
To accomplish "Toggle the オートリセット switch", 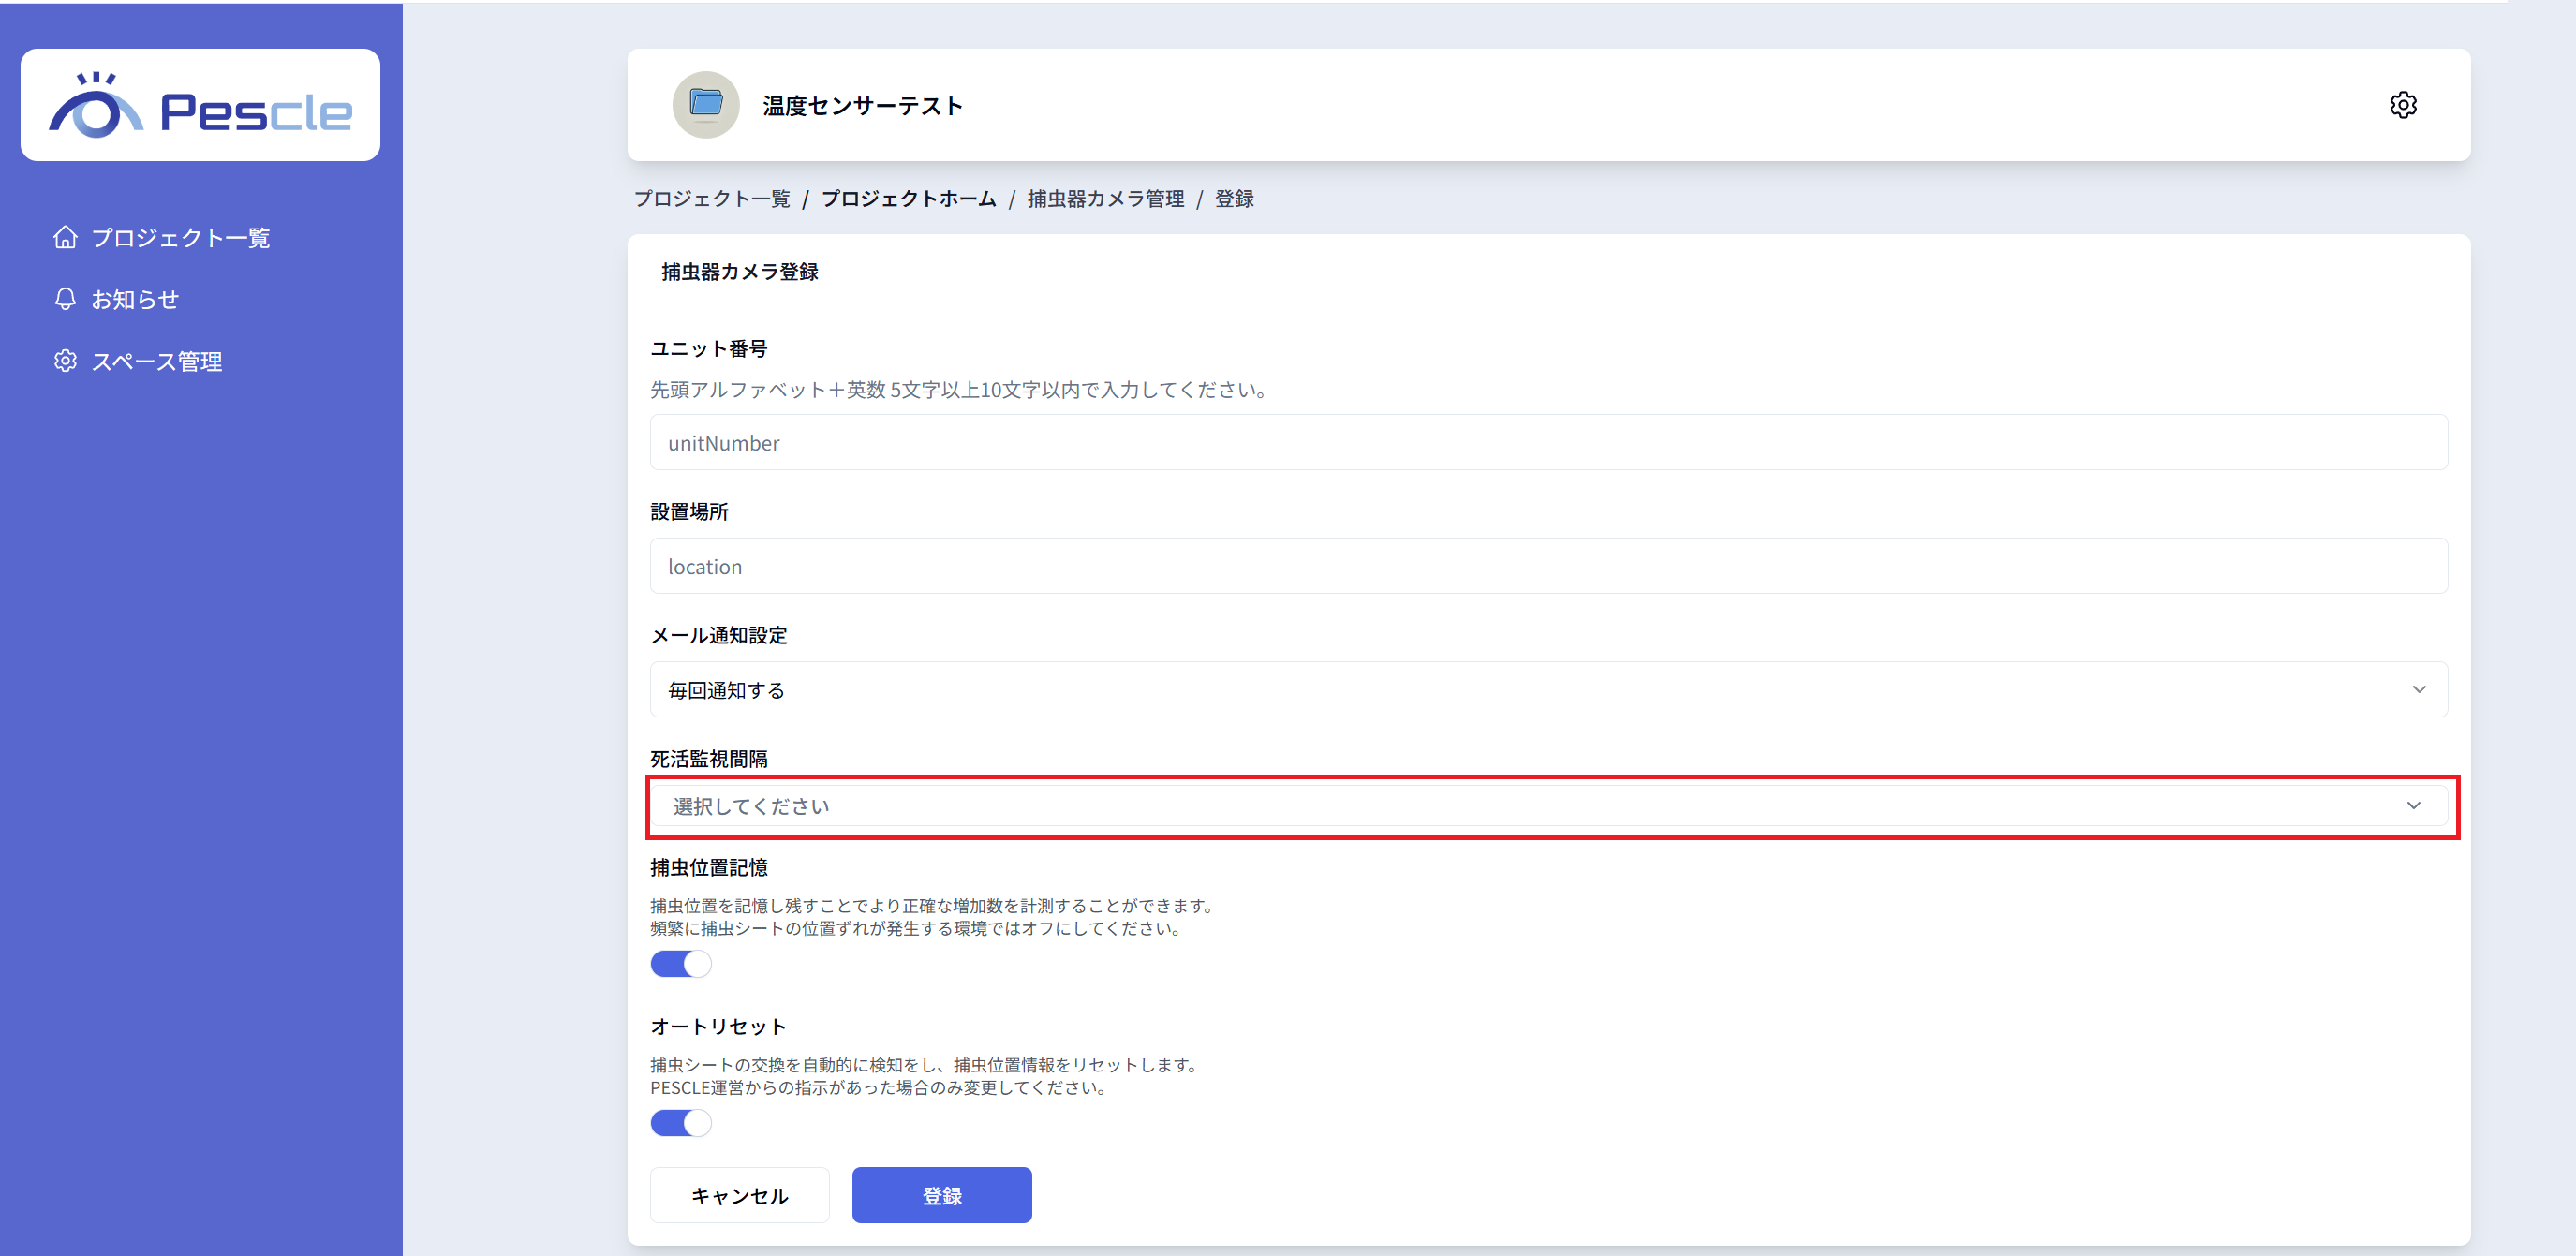I will point(681,1123).
